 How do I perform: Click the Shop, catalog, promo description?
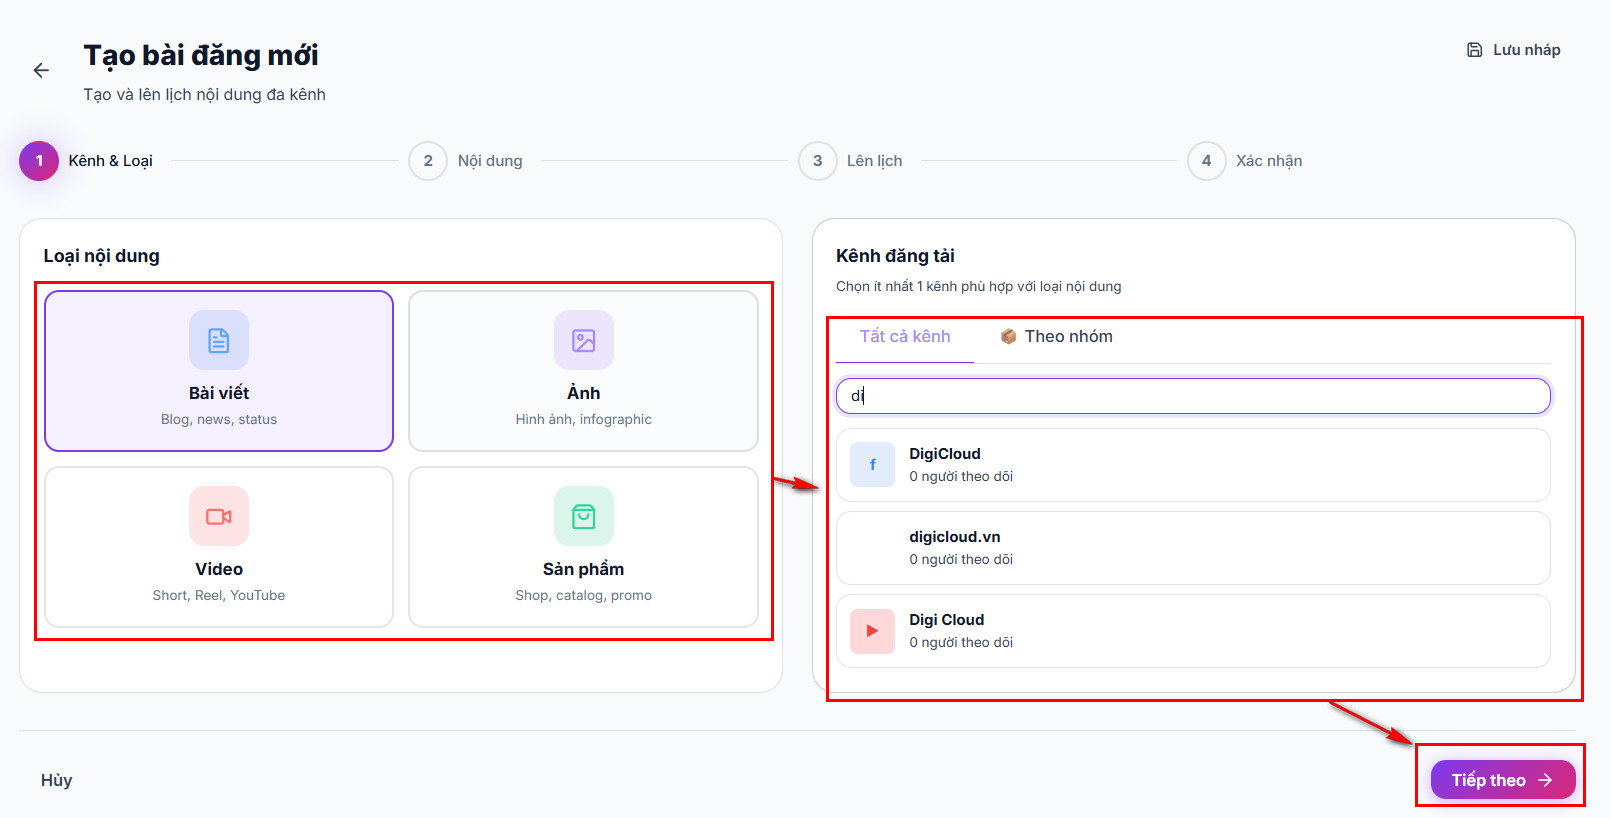pos(584,596)
